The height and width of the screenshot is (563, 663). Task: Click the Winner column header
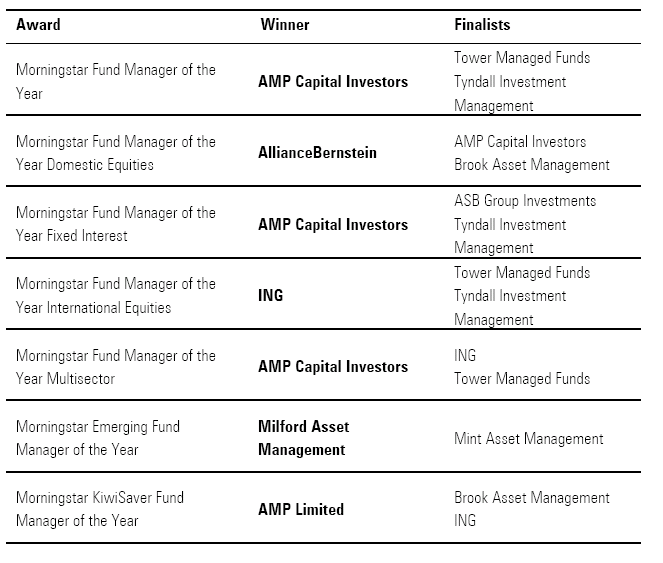285,24
